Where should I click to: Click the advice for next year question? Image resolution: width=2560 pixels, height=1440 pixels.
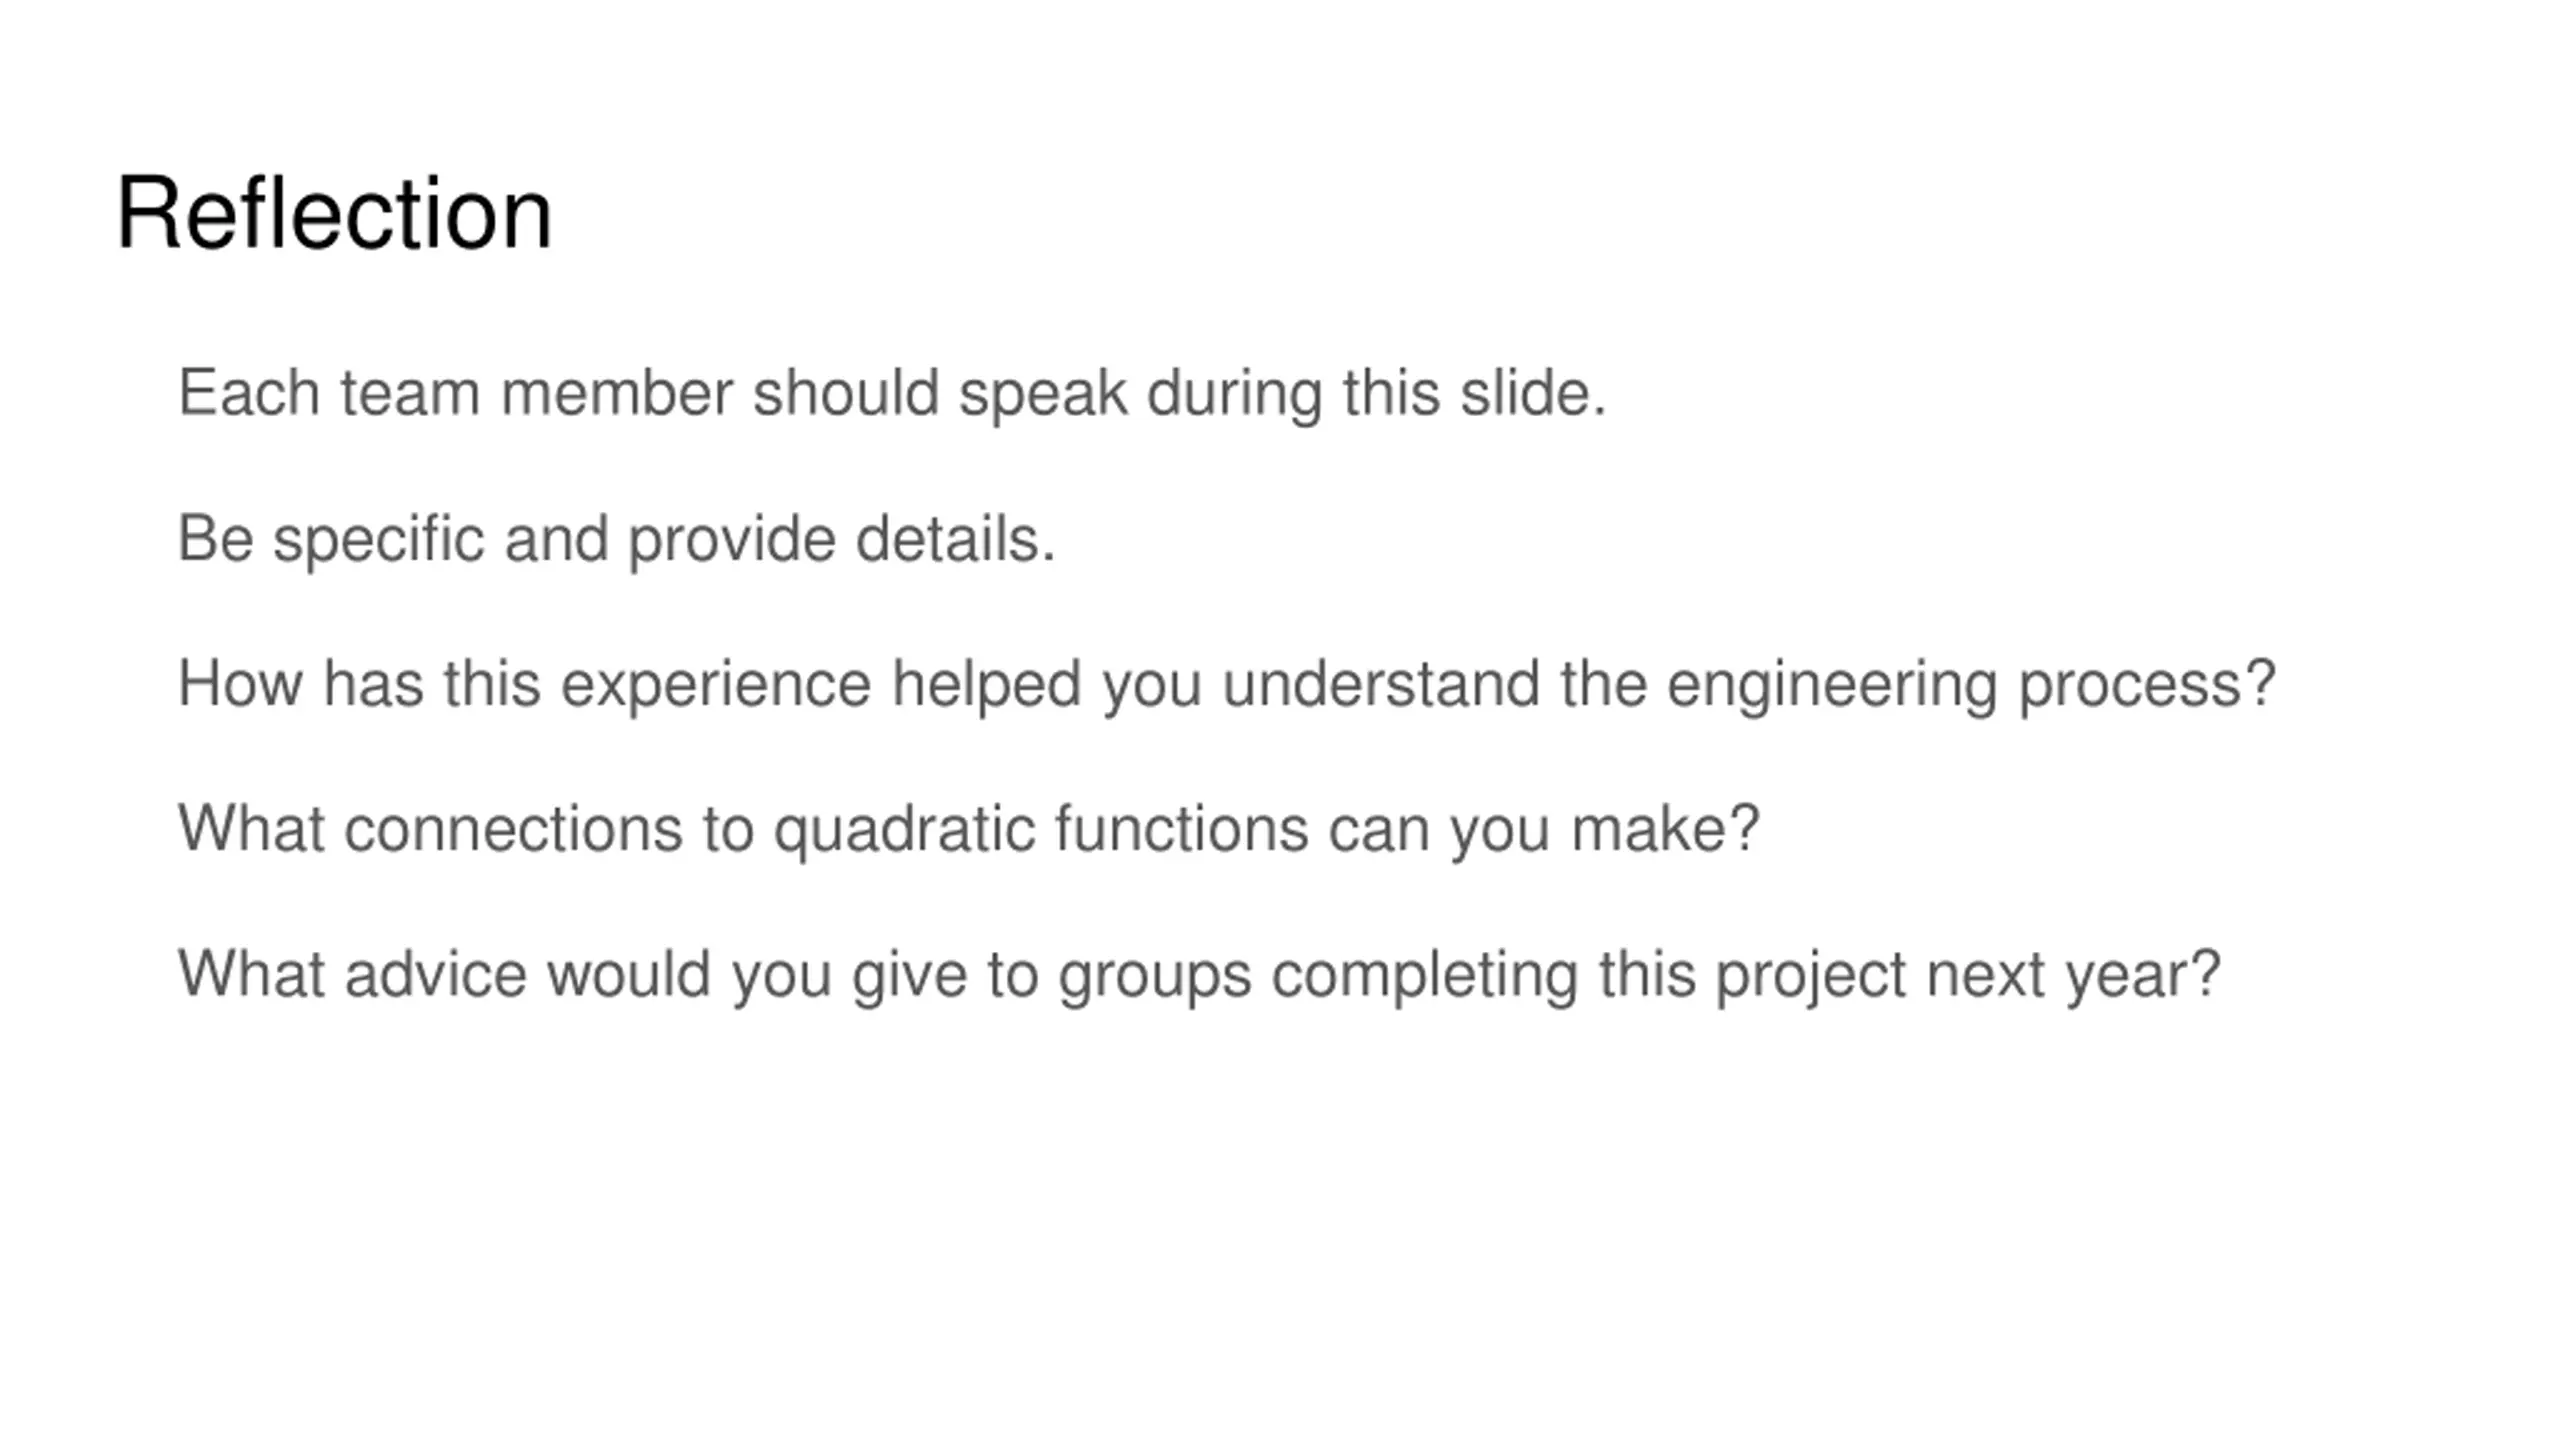pyautogui.click(x=1198, y=975)
